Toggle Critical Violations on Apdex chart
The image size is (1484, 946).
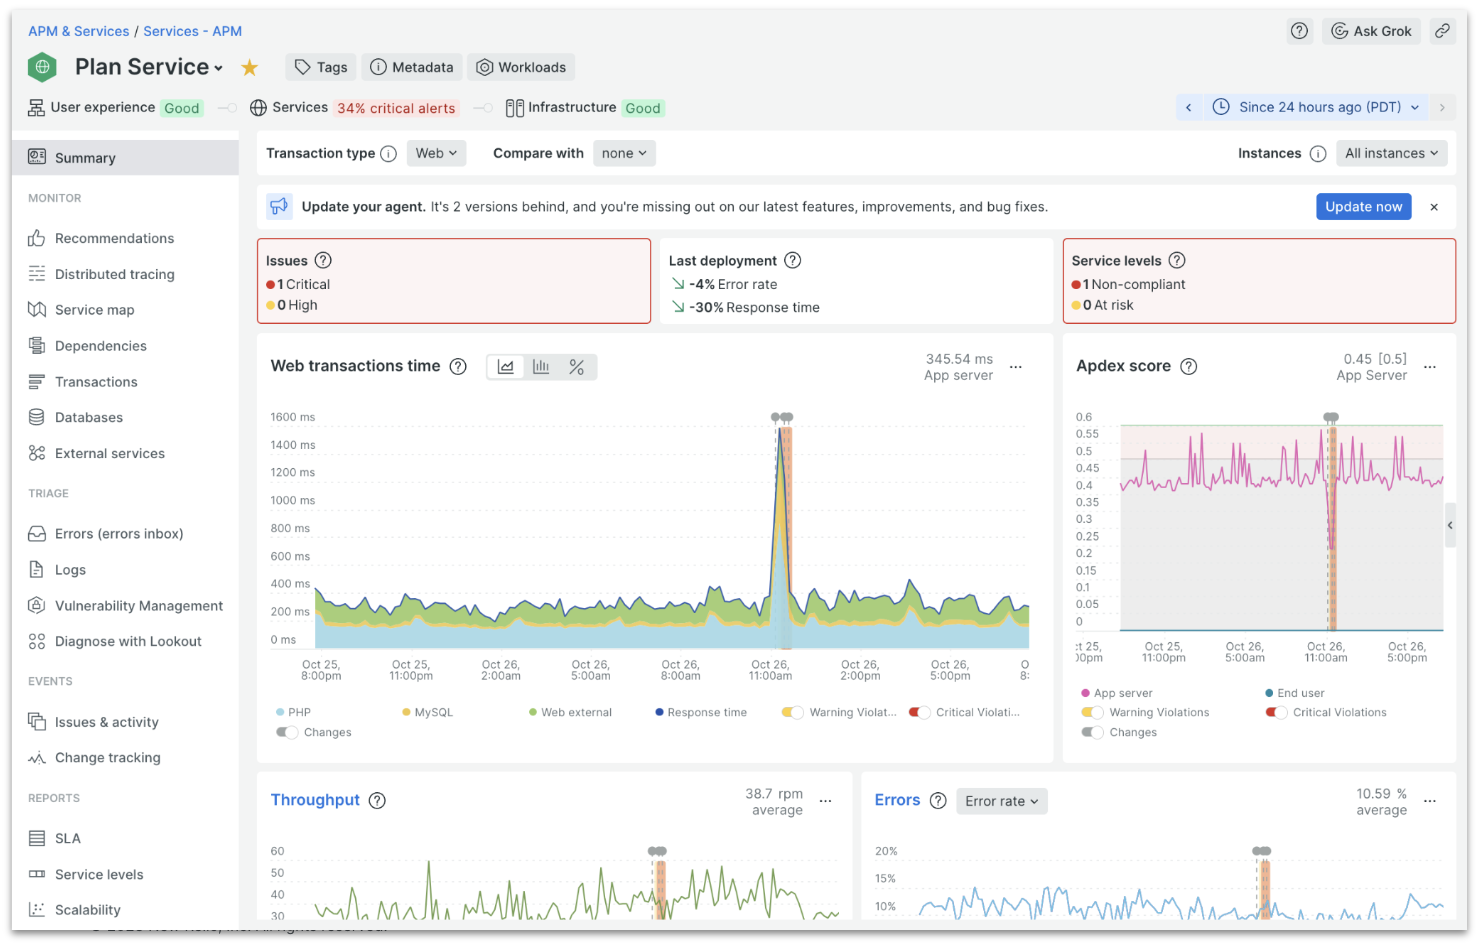click(1276, 712)
